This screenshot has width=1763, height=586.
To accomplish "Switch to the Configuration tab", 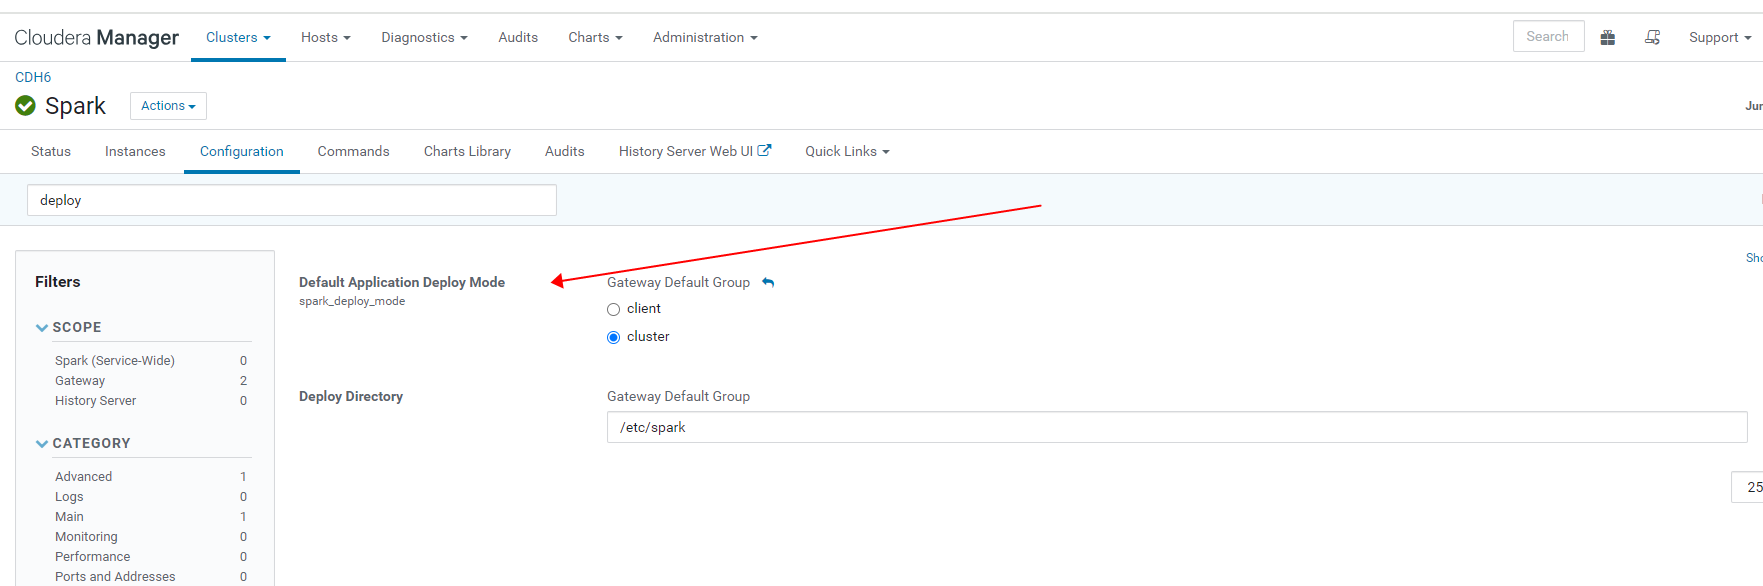I will 242,151.
